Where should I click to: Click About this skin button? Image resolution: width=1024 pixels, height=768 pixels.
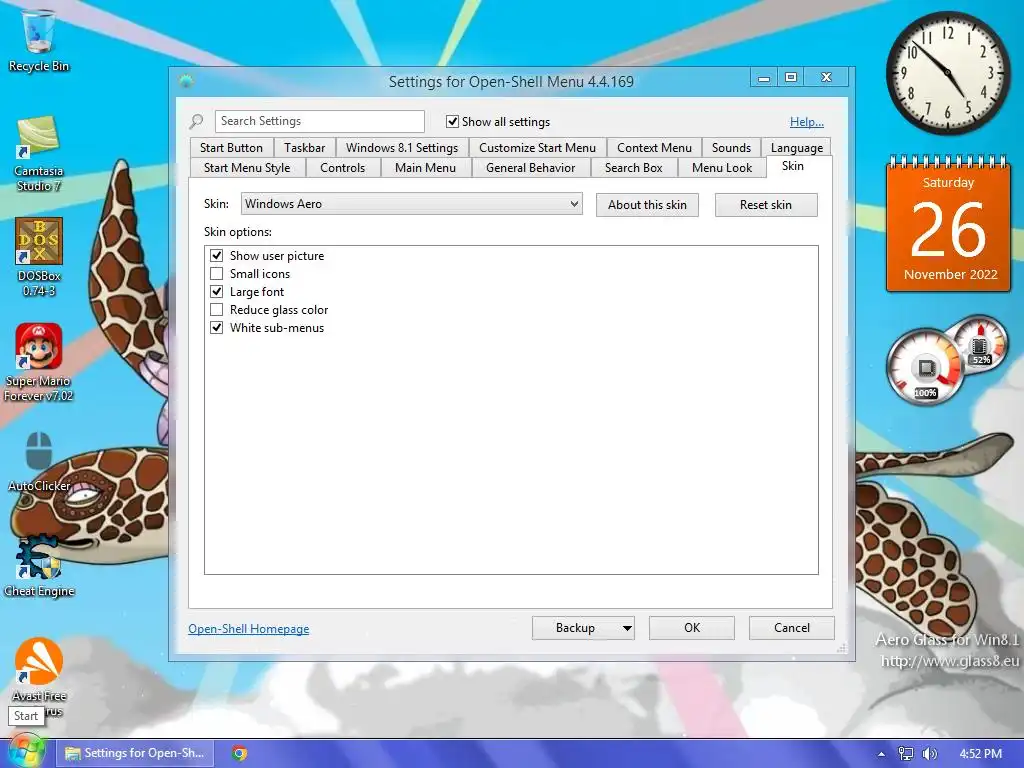(x=647, y=205)
